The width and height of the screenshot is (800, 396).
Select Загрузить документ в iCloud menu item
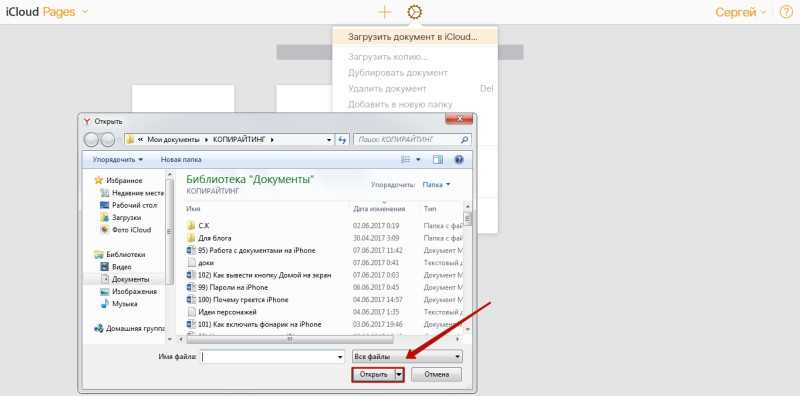pos(412,37)
